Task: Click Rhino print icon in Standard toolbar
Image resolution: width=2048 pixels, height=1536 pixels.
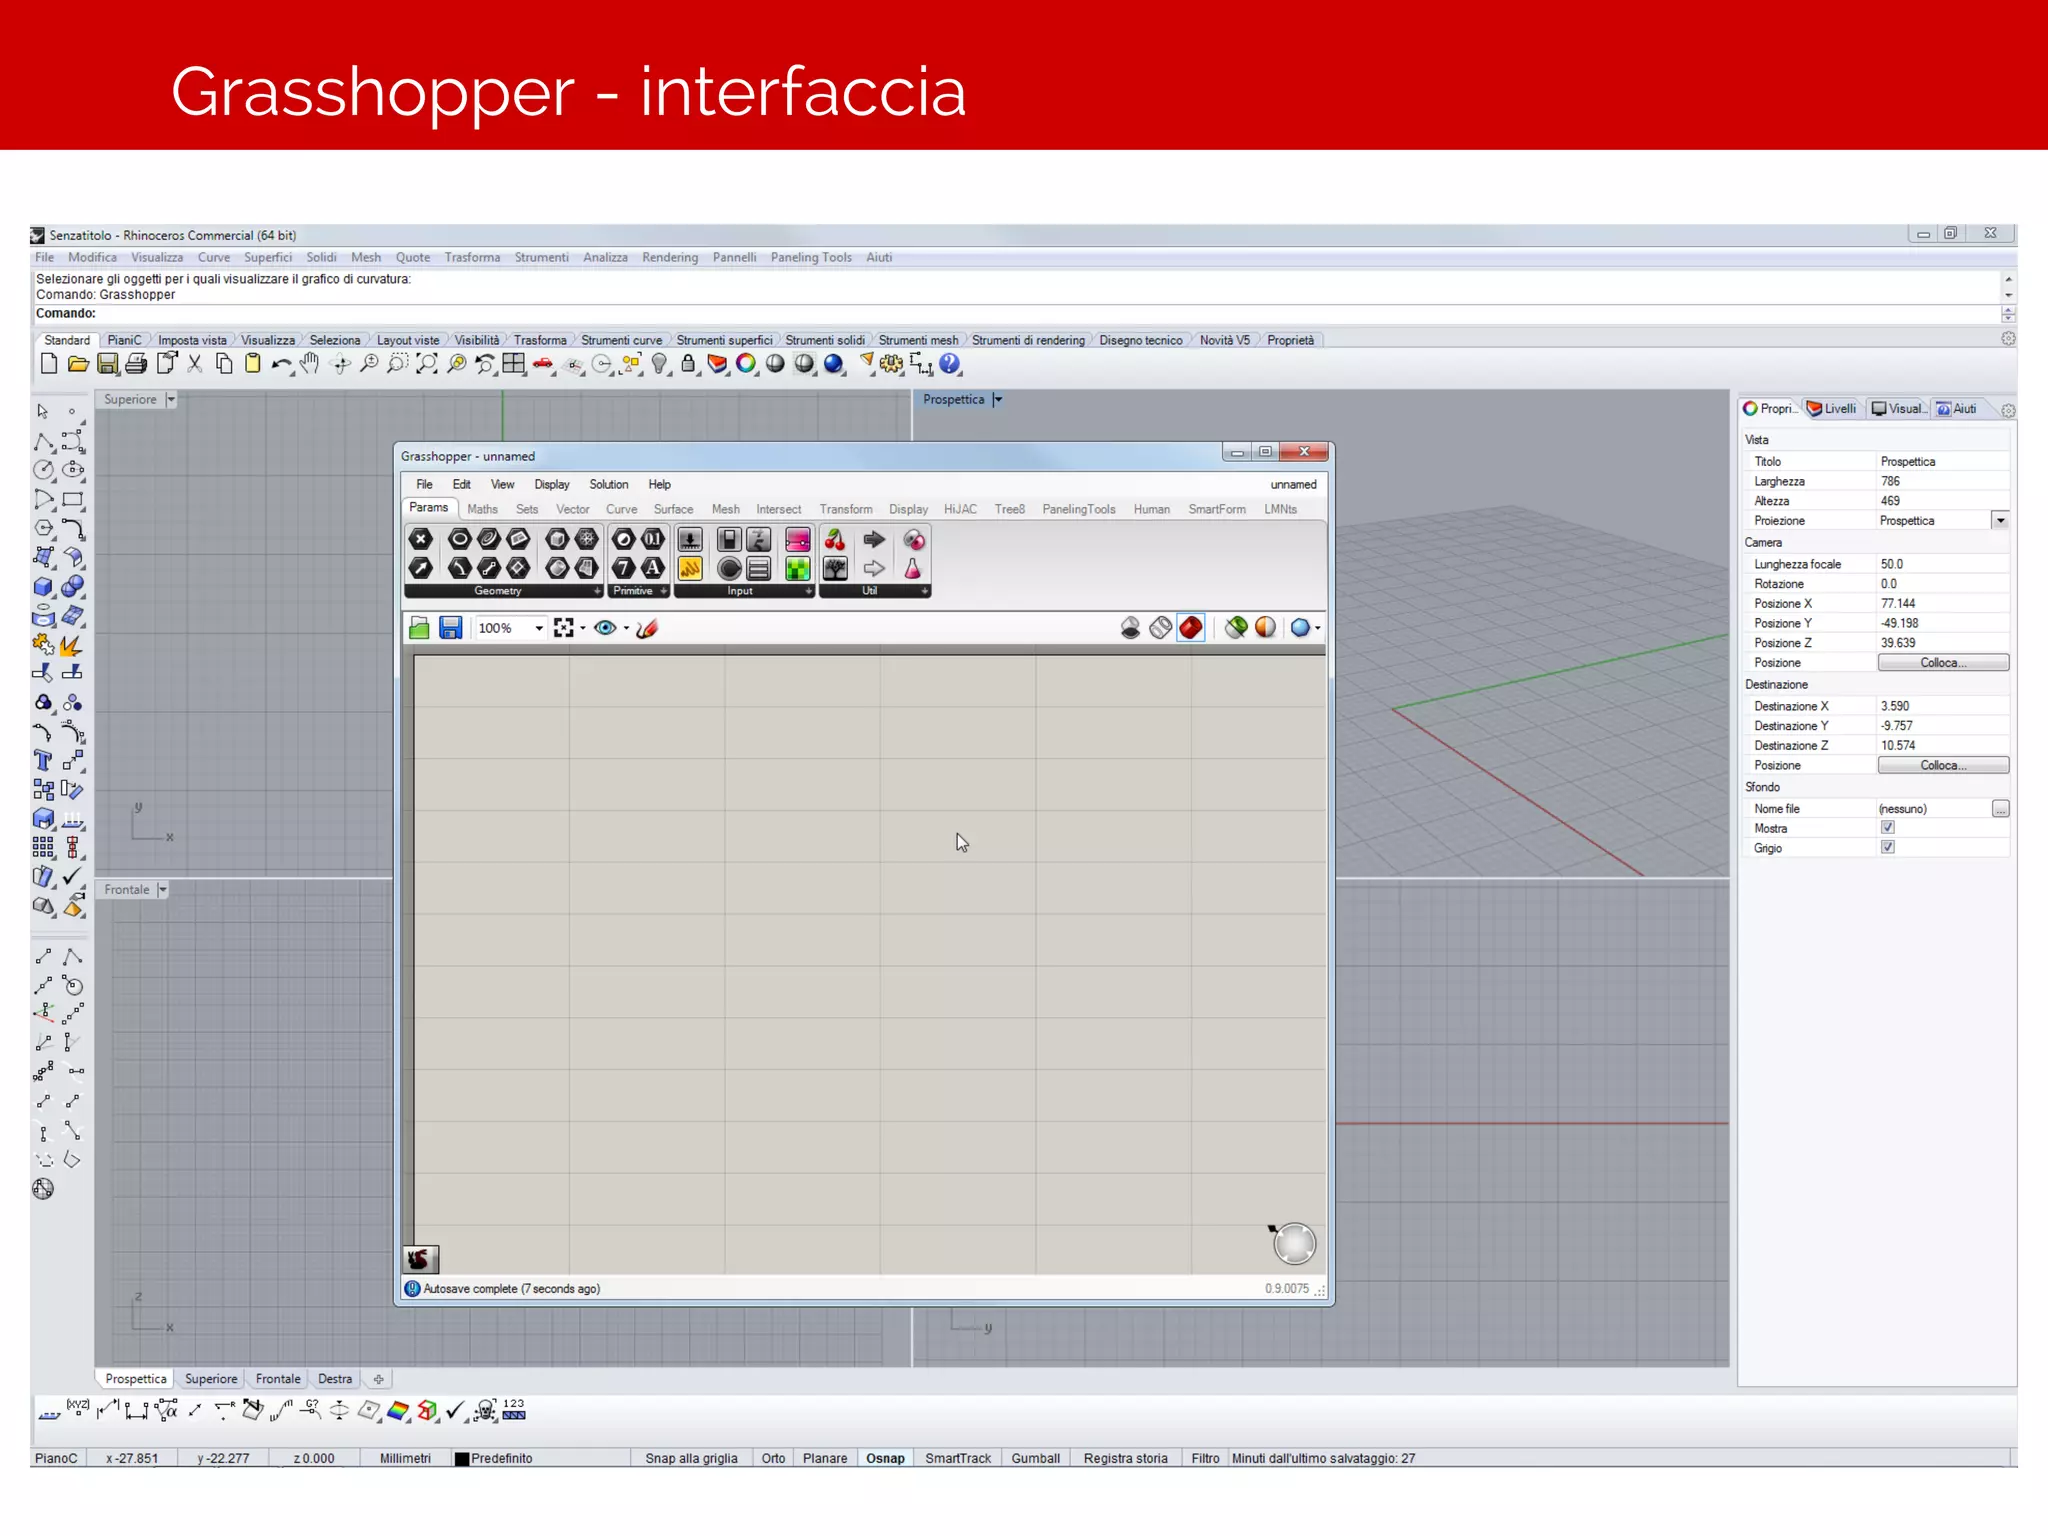Action: pos(137,364)
